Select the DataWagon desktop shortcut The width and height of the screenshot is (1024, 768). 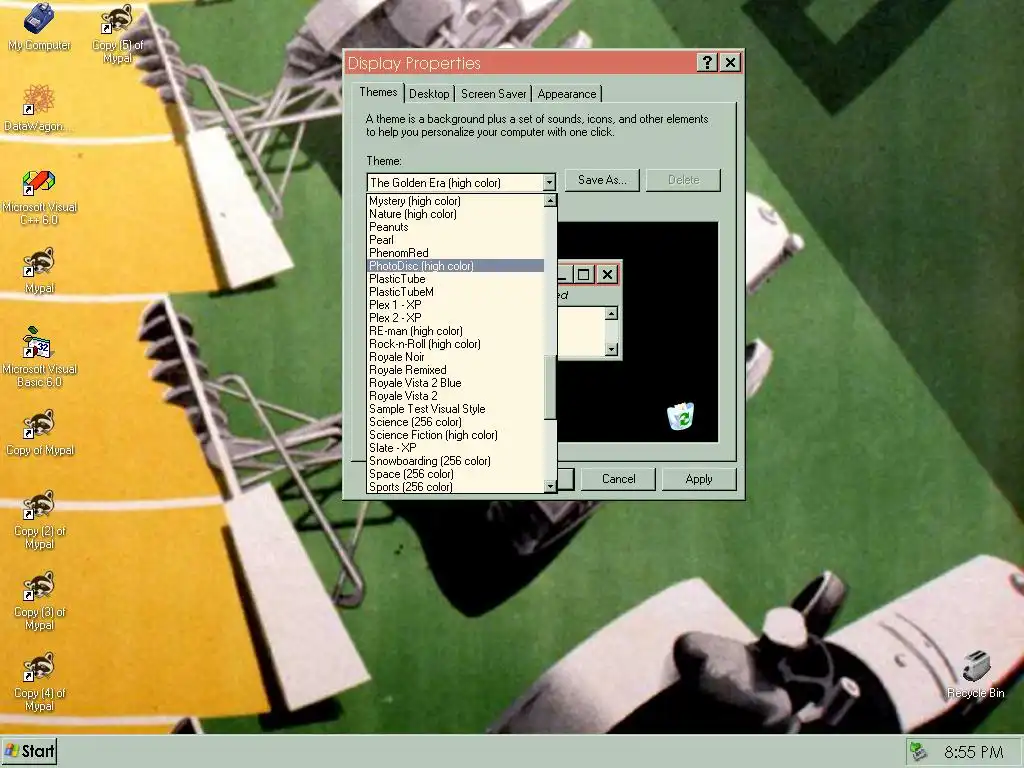pos(38,108)
